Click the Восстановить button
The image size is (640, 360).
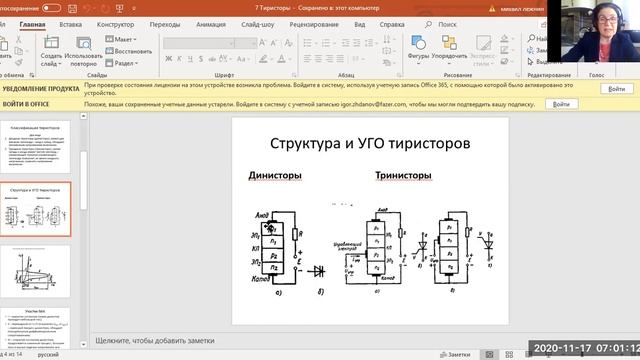pyautogui.click(x=128, y=51)
